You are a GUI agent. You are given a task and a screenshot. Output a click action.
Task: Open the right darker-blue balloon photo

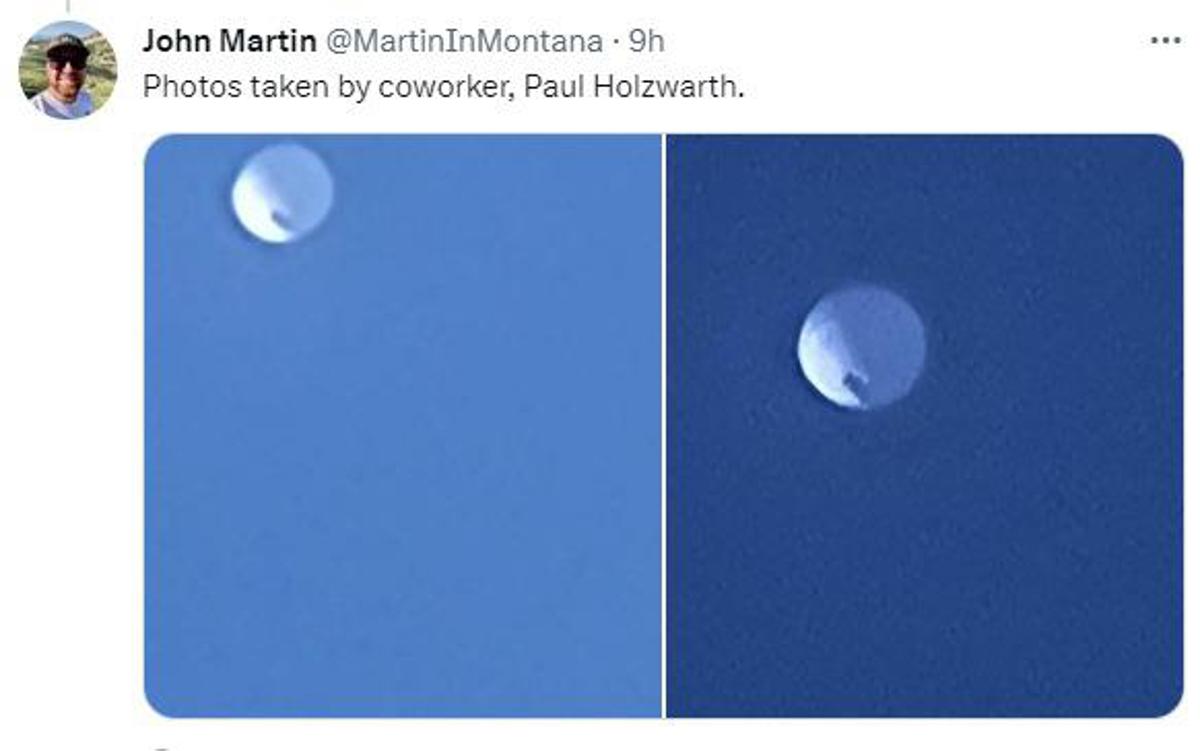pyautogui.click(x=925, y=425)
